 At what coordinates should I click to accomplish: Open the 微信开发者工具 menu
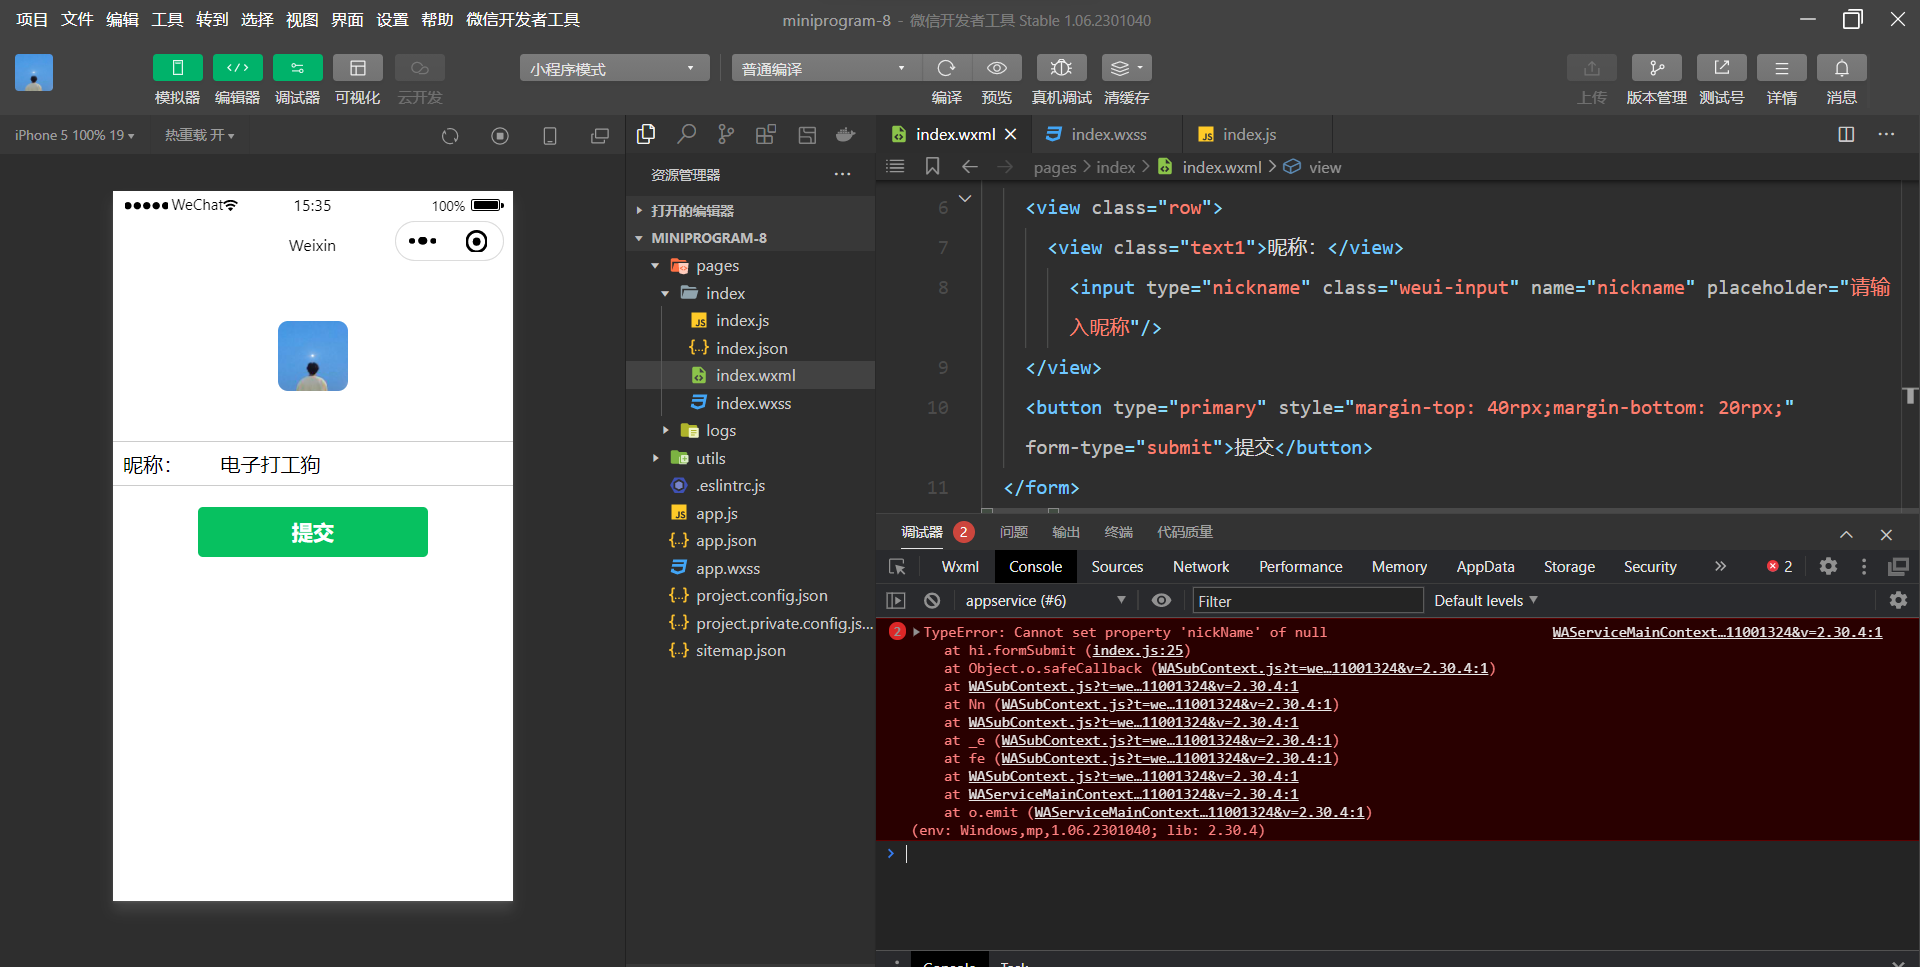tap(523, 20)
